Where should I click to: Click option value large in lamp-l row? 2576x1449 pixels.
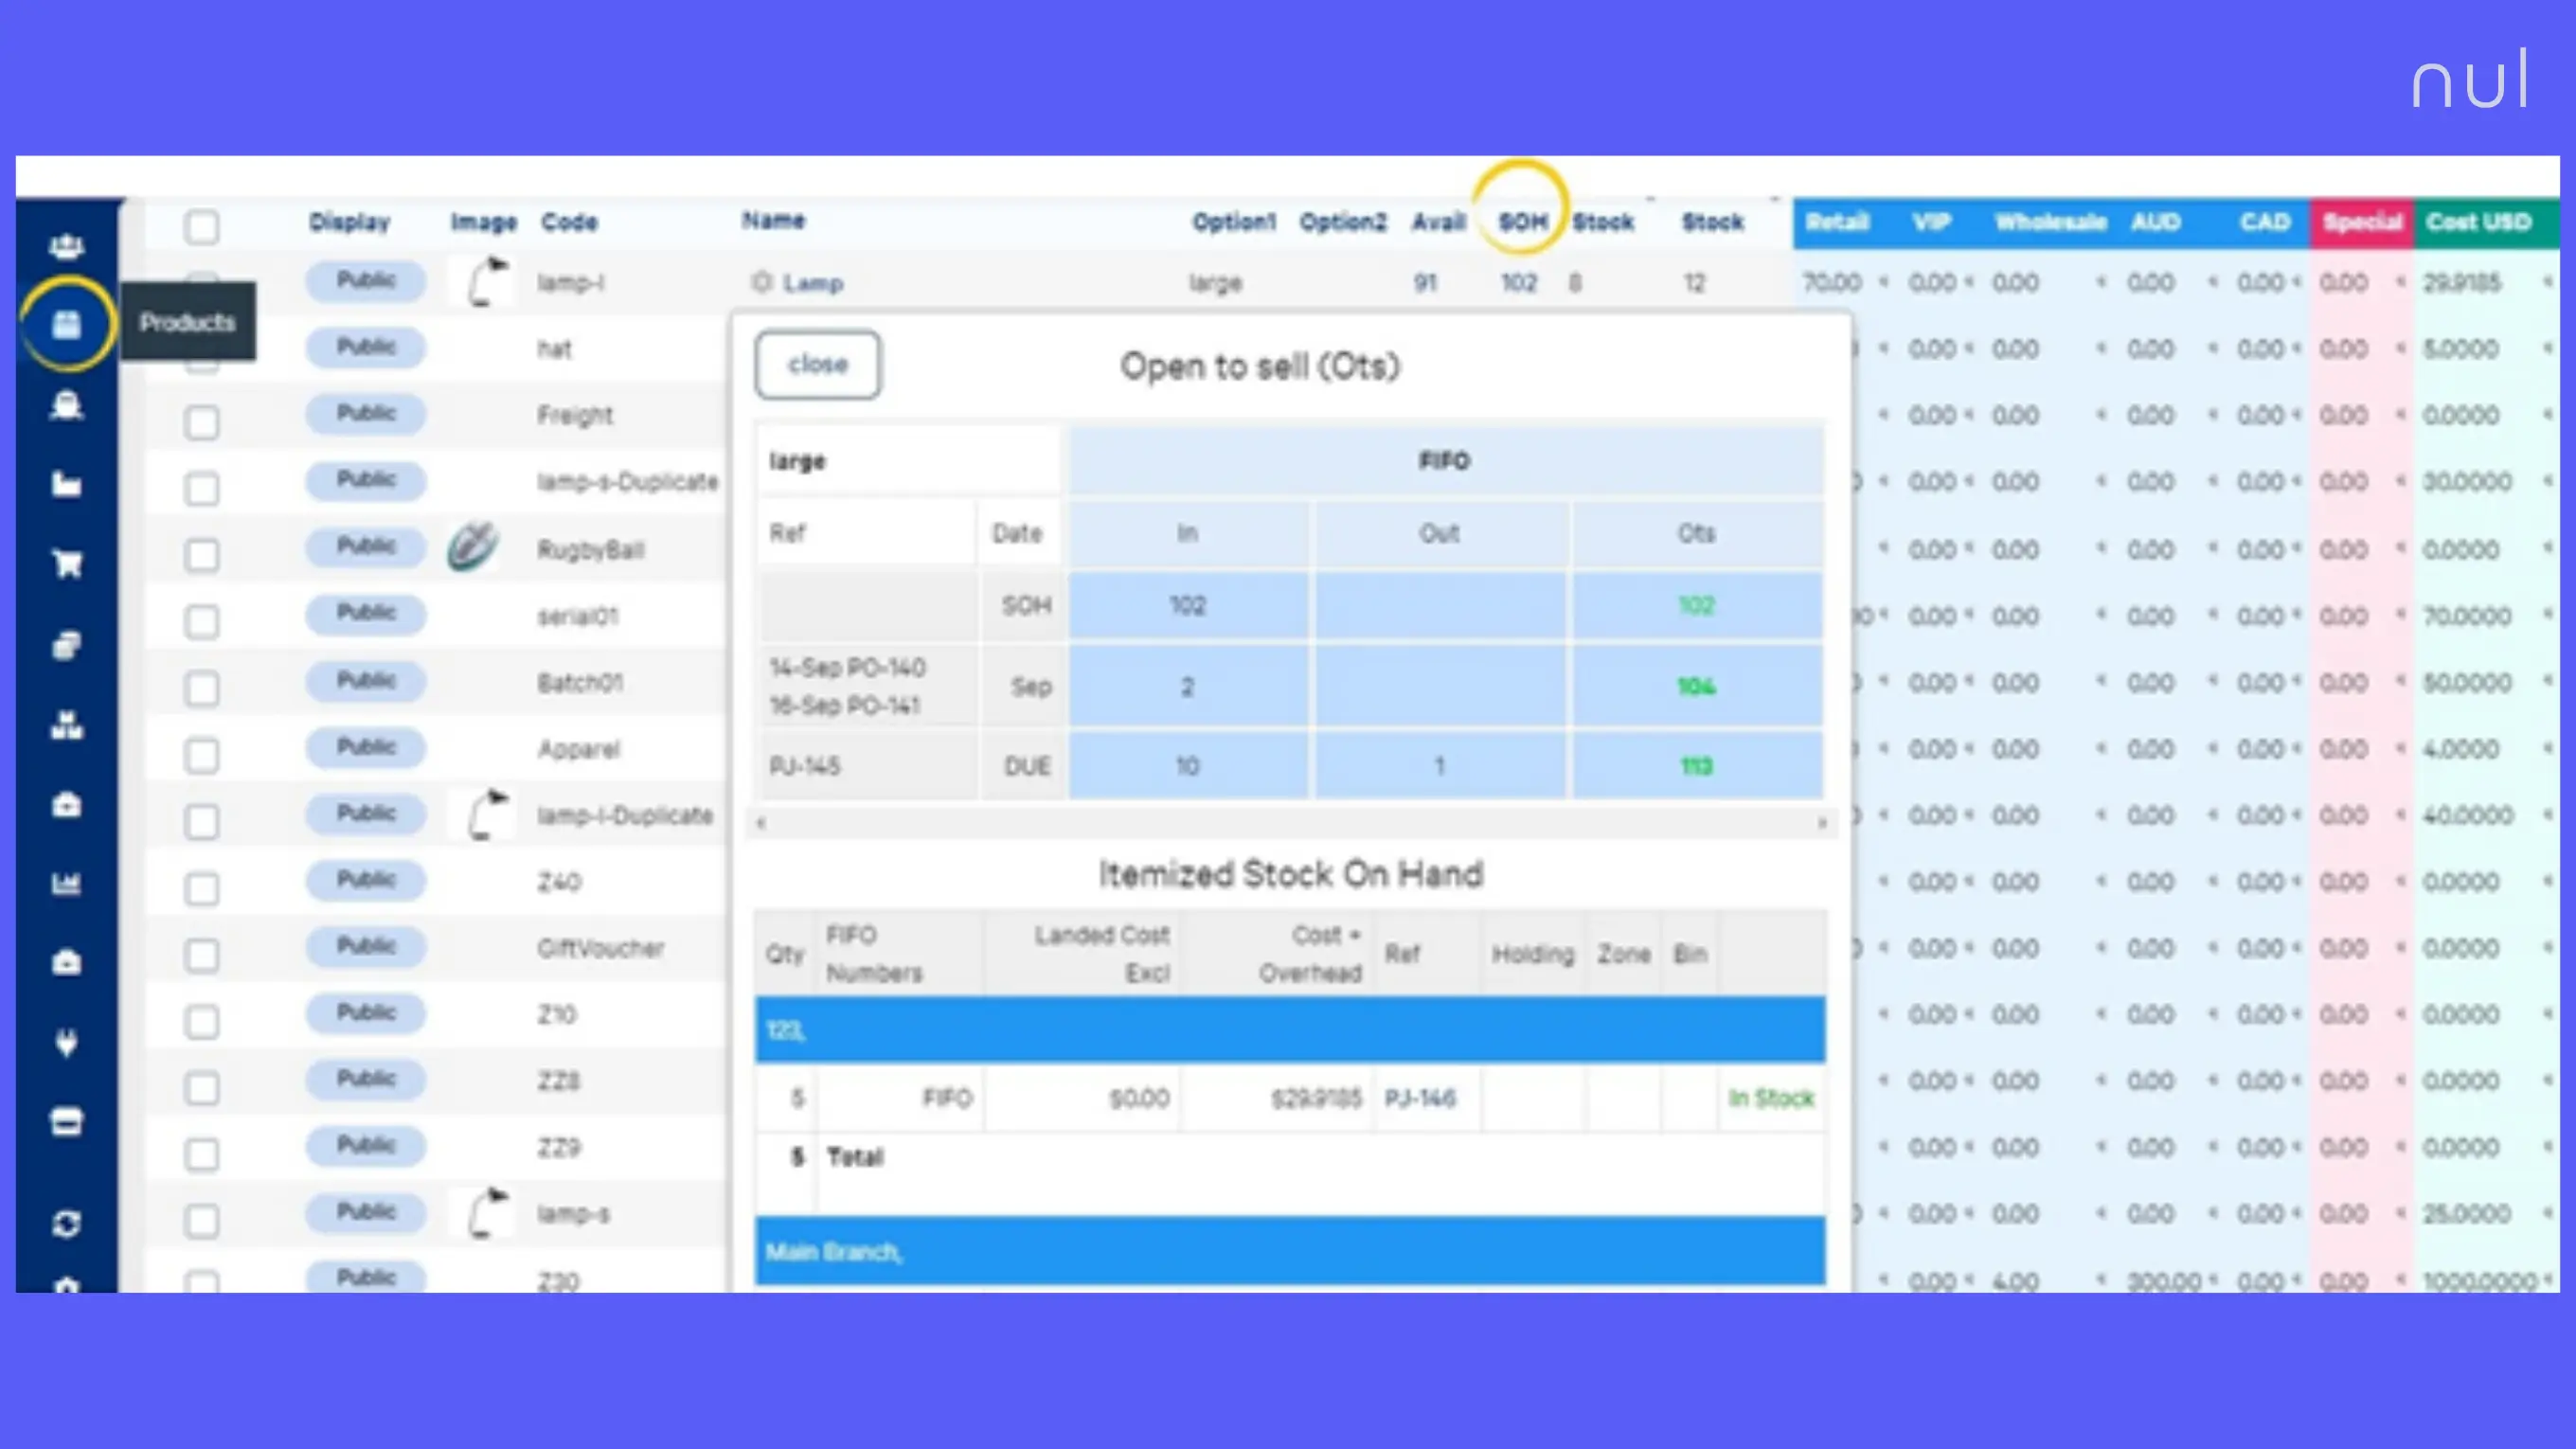coord(1215,284)
